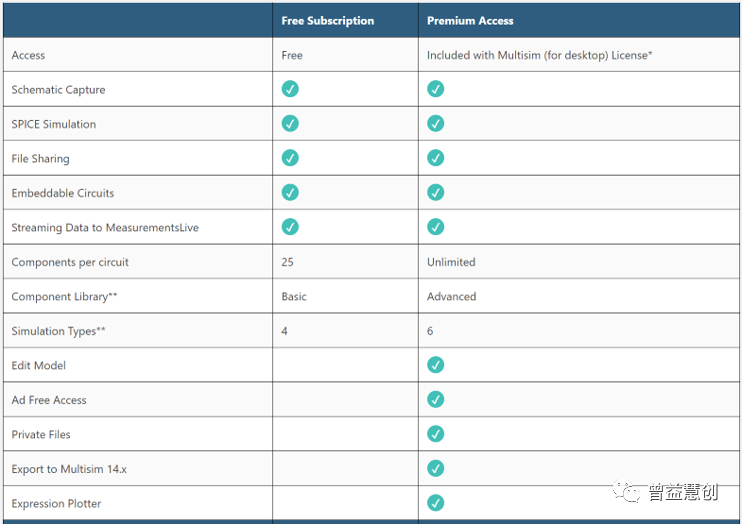
Task: Click the WeChat watermark logo
Action: tap(626, 491)
